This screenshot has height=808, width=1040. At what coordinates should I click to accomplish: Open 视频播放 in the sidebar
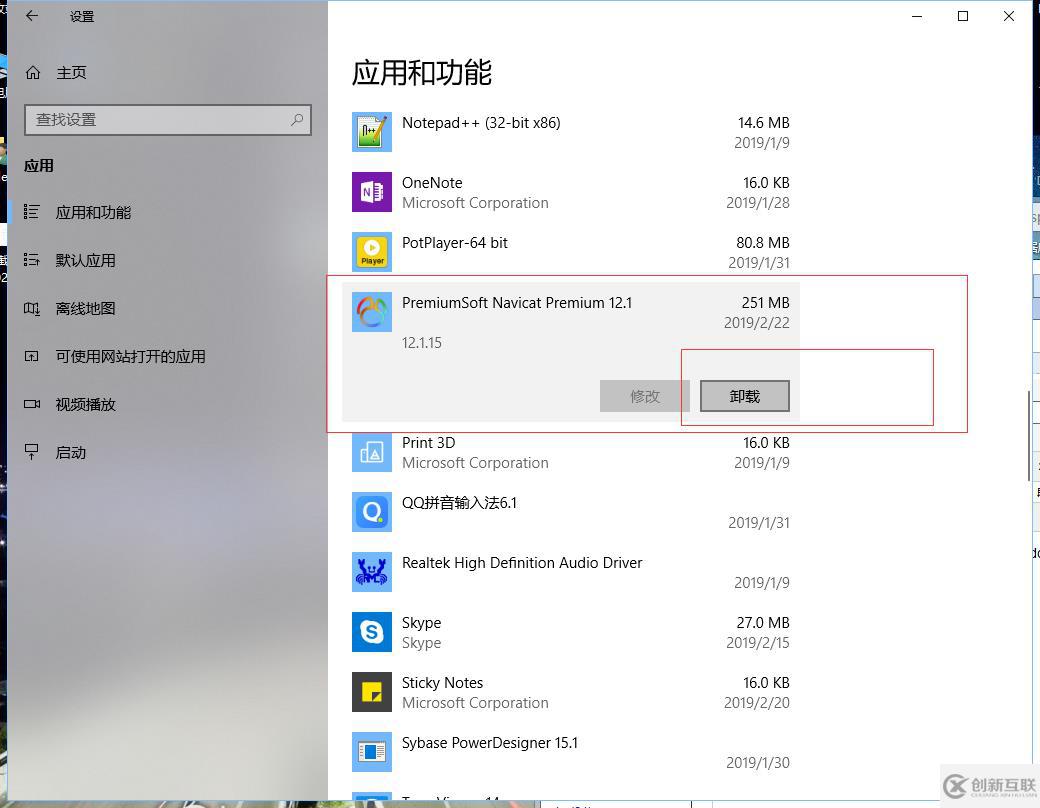85,405
